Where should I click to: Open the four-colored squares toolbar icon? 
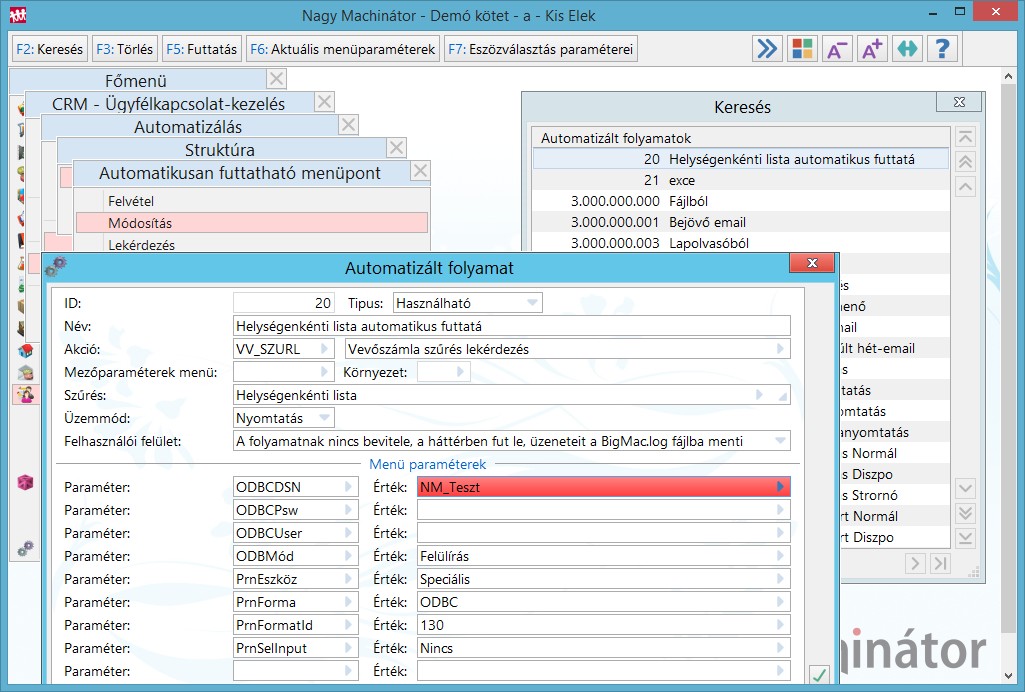tap(802, 48)
